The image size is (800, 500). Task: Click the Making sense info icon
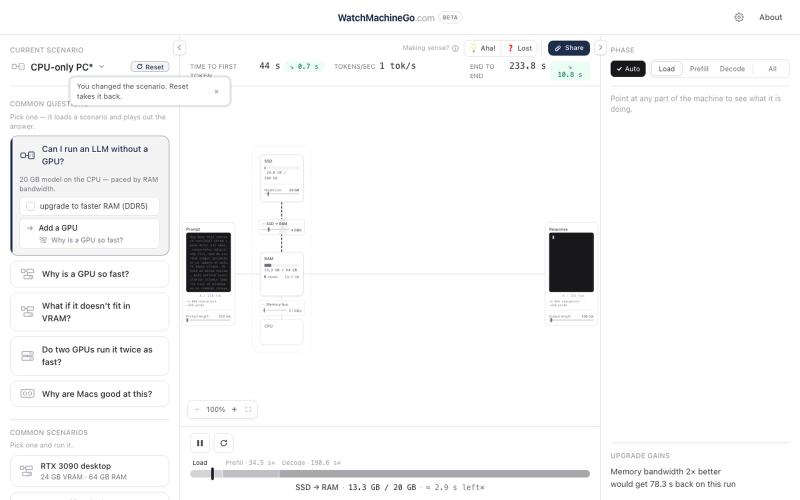point(455,48)
